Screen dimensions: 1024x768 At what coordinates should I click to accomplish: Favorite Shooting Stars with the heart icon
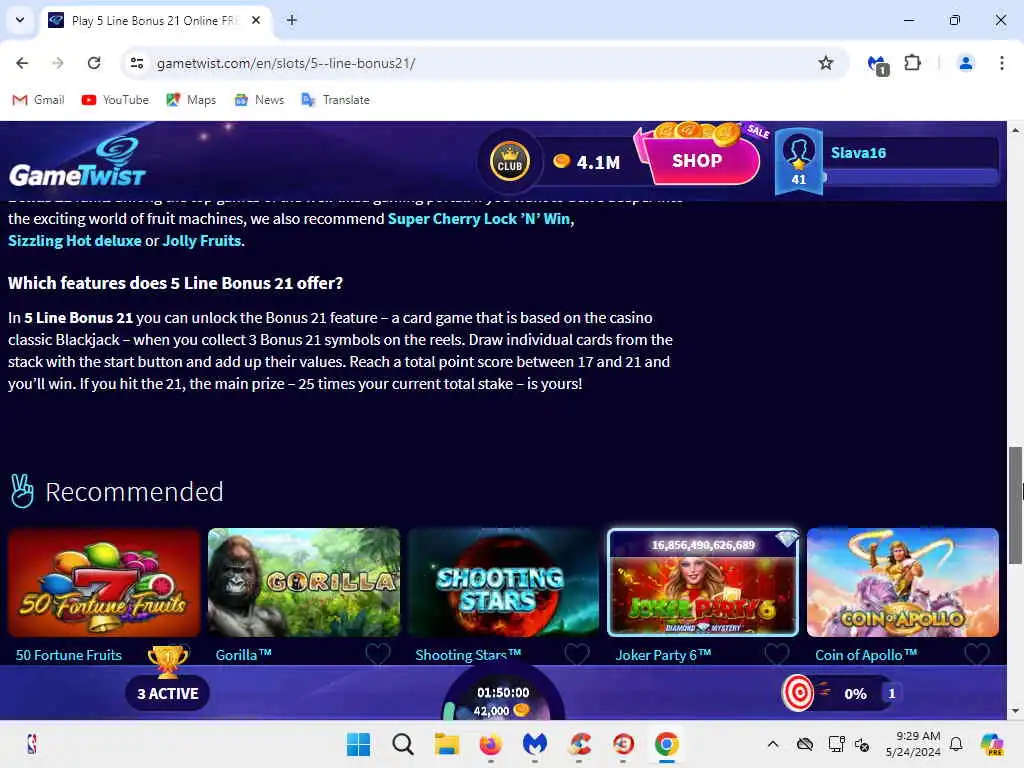[x=577, y=654]
